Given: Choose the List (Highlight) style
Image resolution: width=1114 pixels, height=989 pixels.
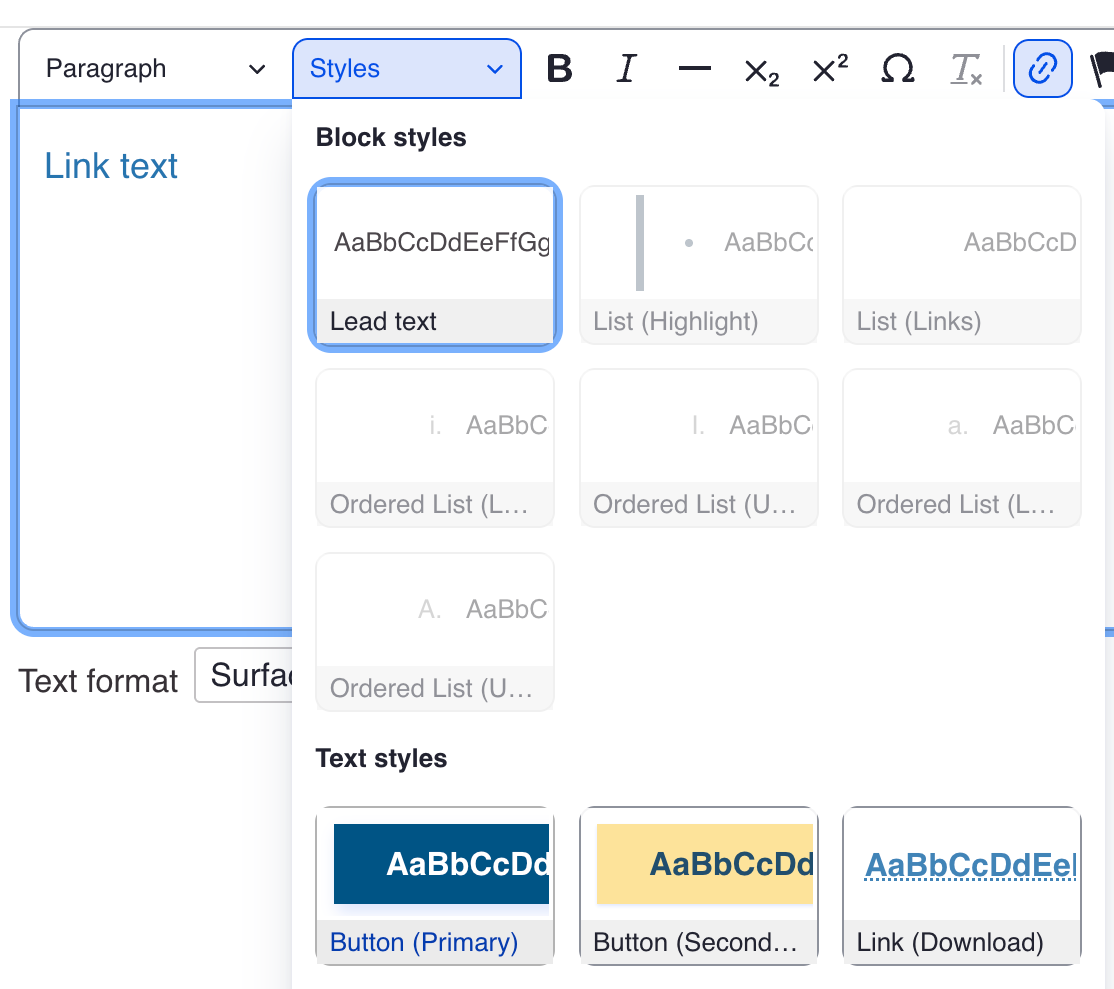Looking at the screenshot, I should pyautogui.click(x=698, y=266).
